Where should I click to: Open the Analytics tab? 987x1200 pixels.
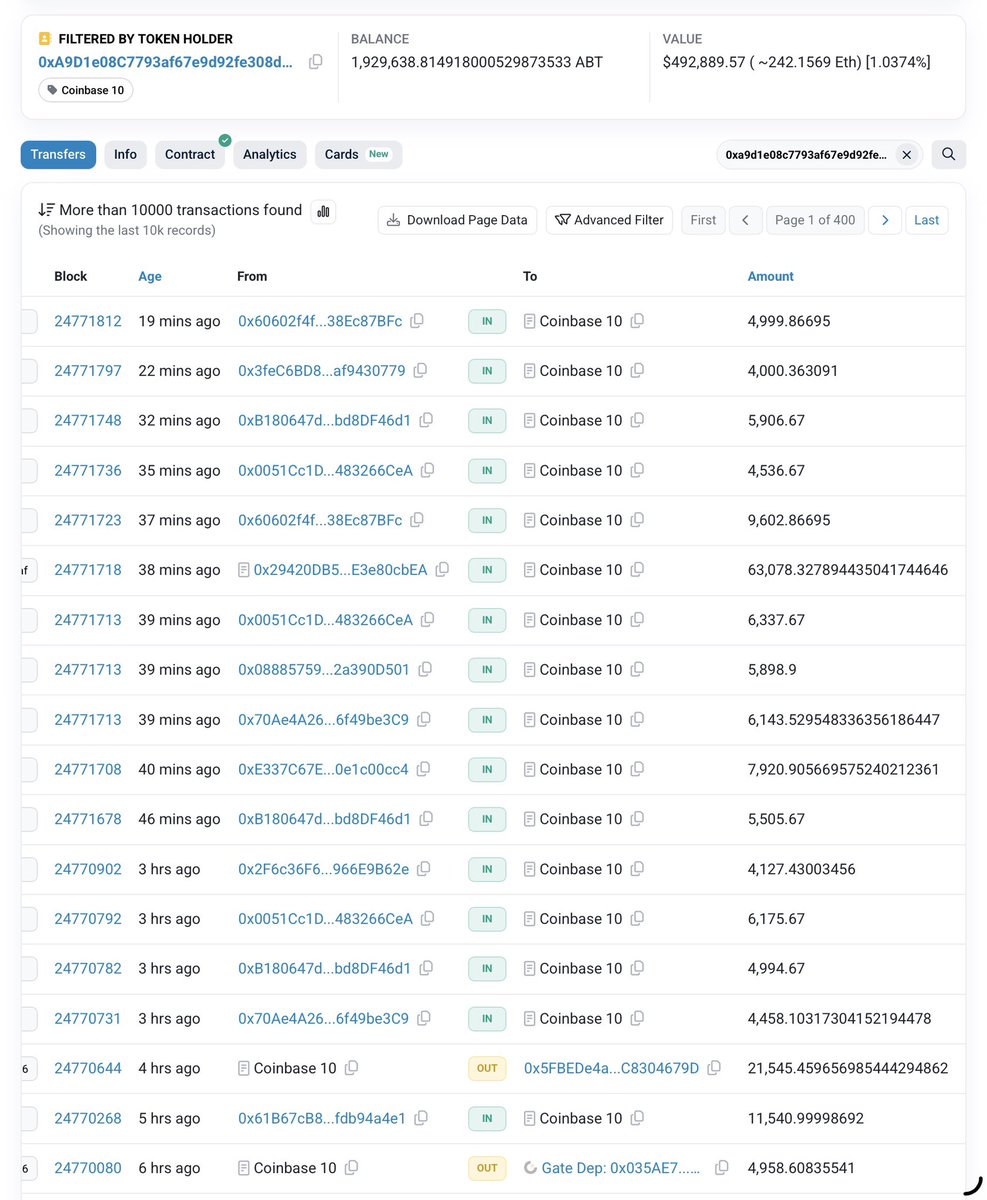pyautogui.click(x=270, y=154)
